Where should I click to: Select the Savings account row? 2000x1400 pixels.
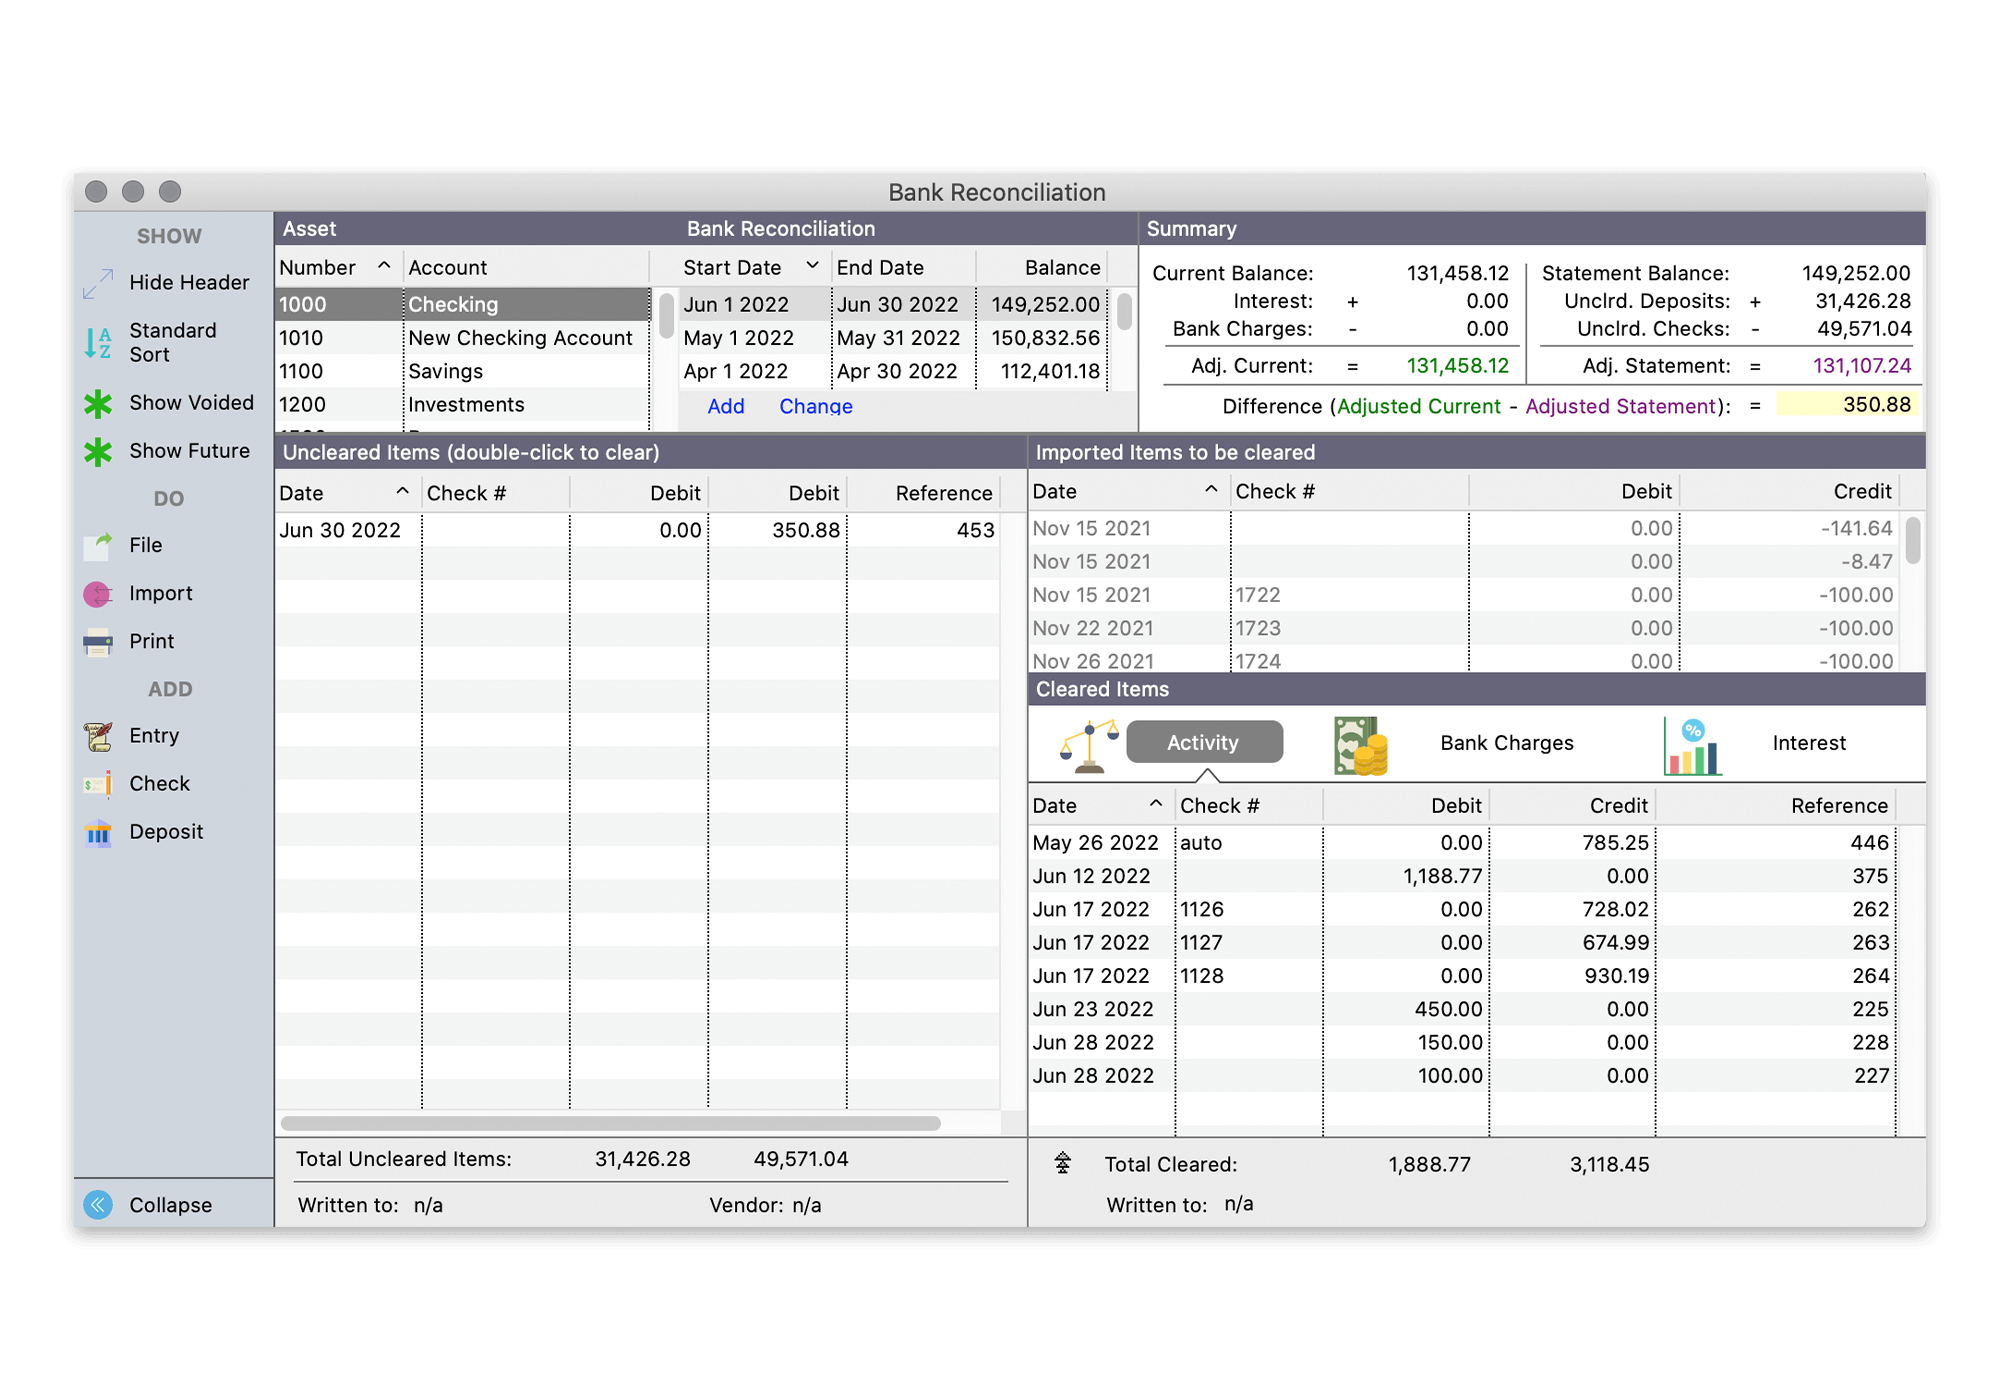pyautogui.click(x=445, y=371)
